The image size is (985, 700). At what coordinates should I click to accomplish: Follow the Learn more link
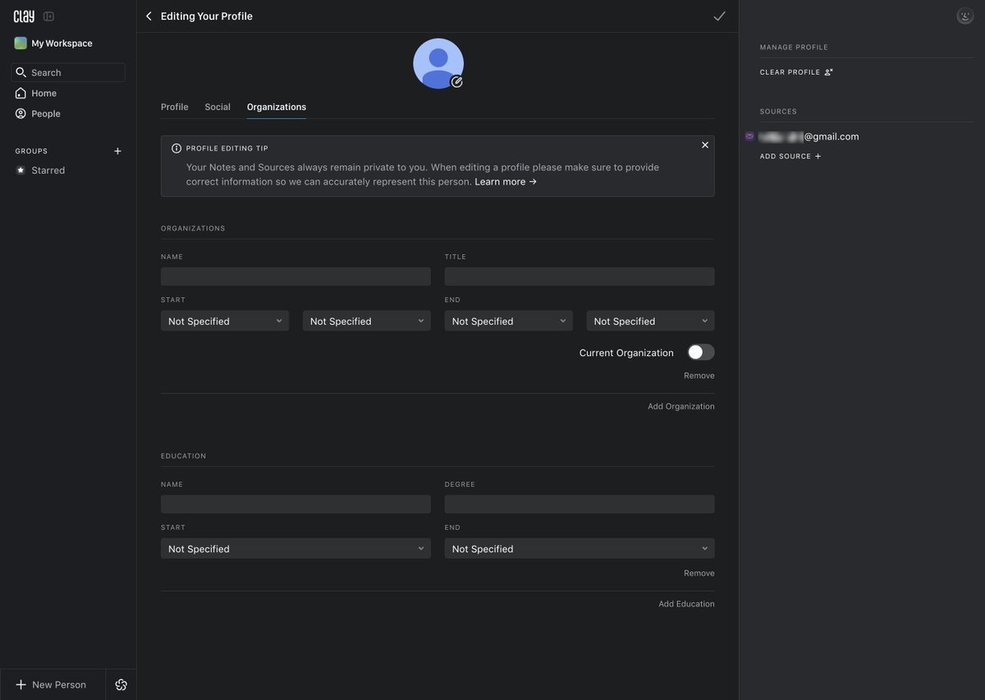tap(505, 182)
